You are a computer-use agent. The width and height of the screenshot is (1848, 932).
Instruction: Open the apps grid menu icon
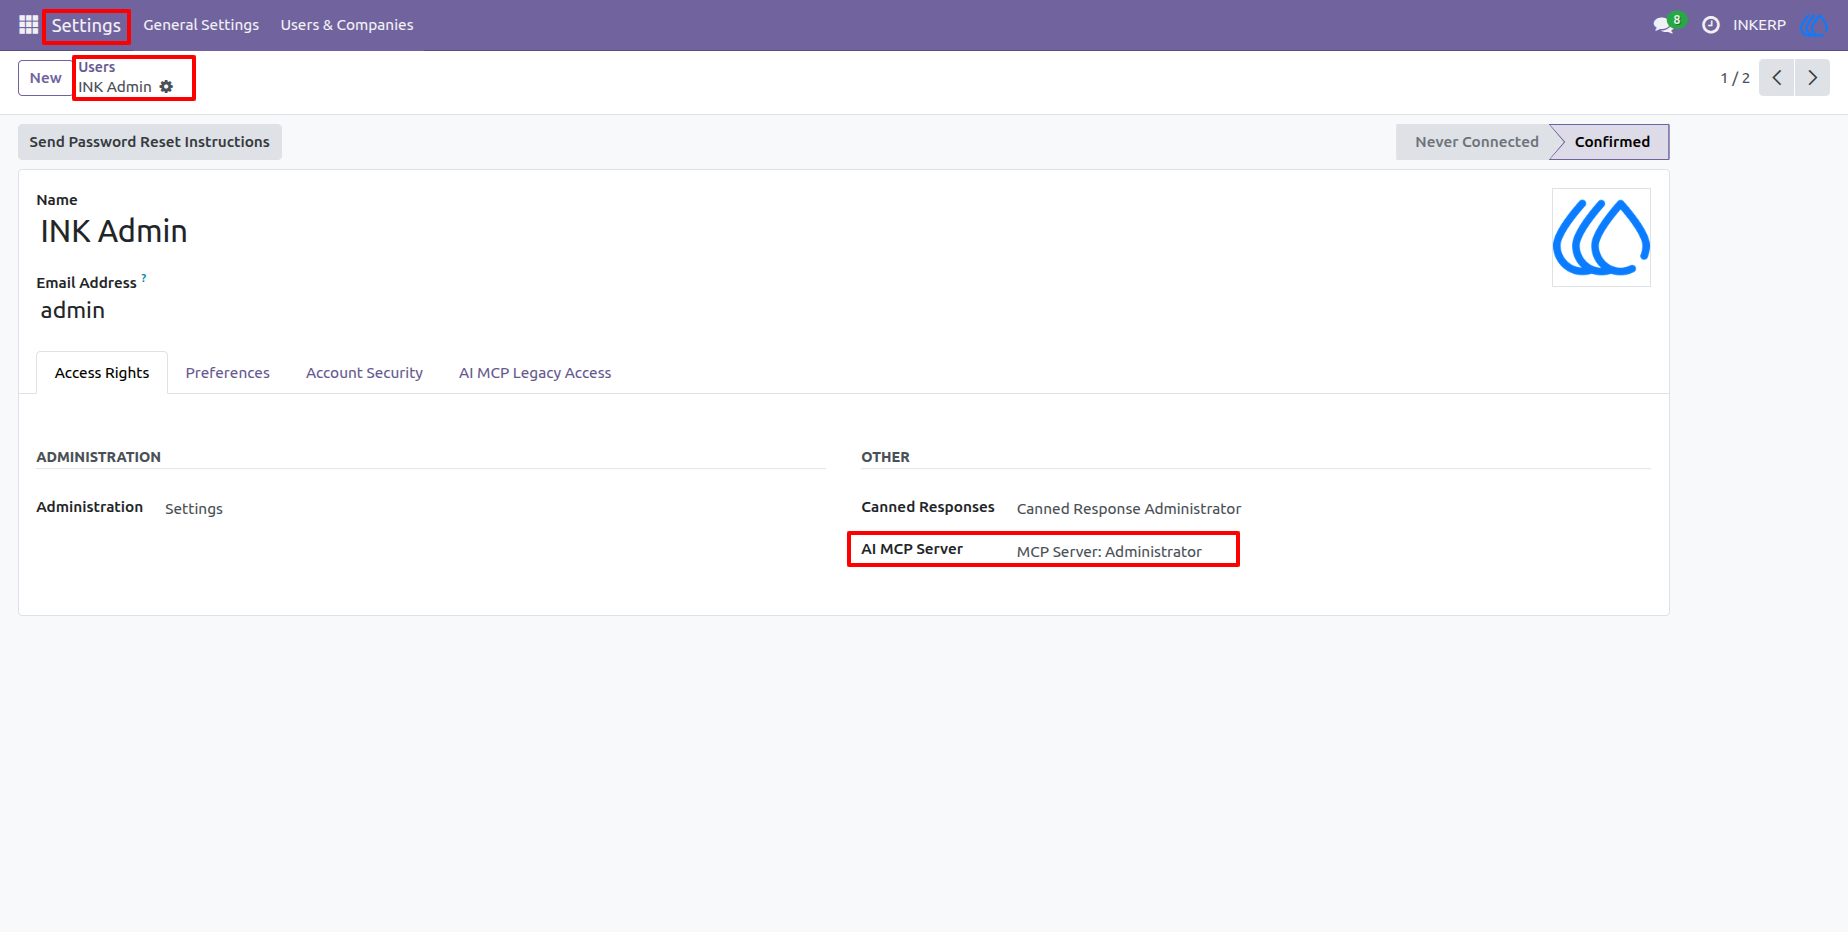tap(28, 25)
